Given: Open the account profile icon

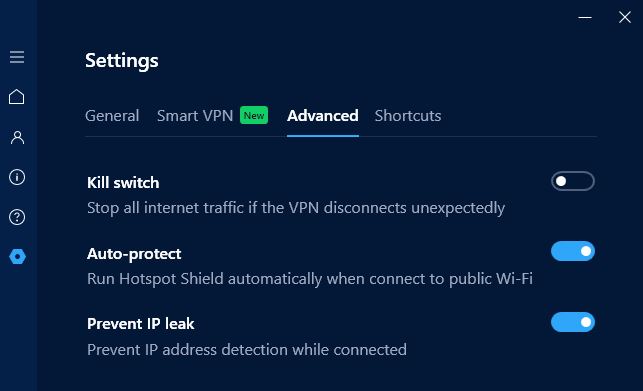Looking at the screenshot, I should point(17,137).
